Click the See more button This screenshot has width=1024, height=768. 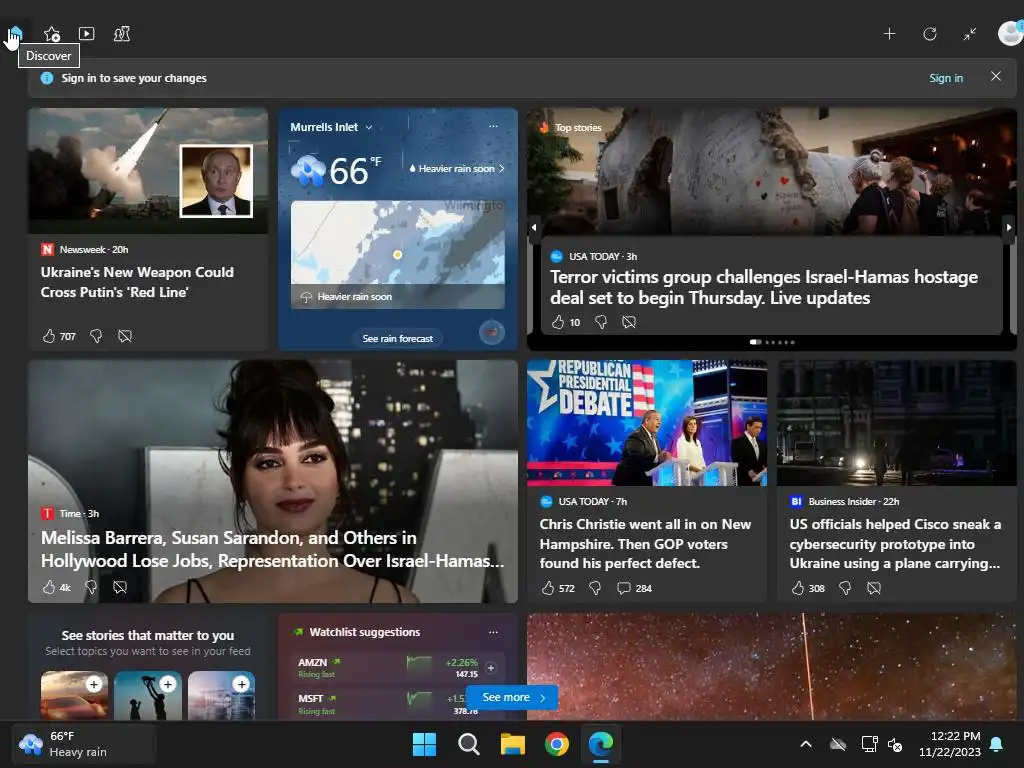click(512, 697)
